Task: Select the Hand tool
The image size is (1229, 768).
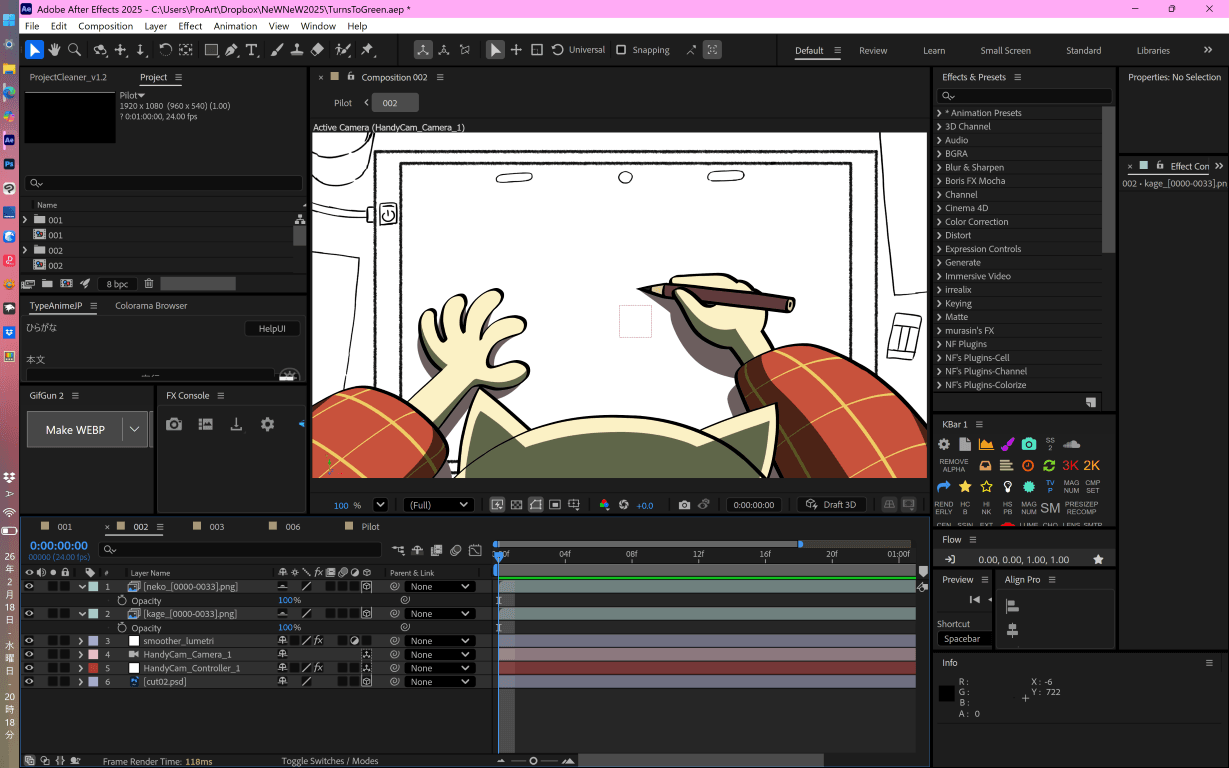Action: pos(54,50)
